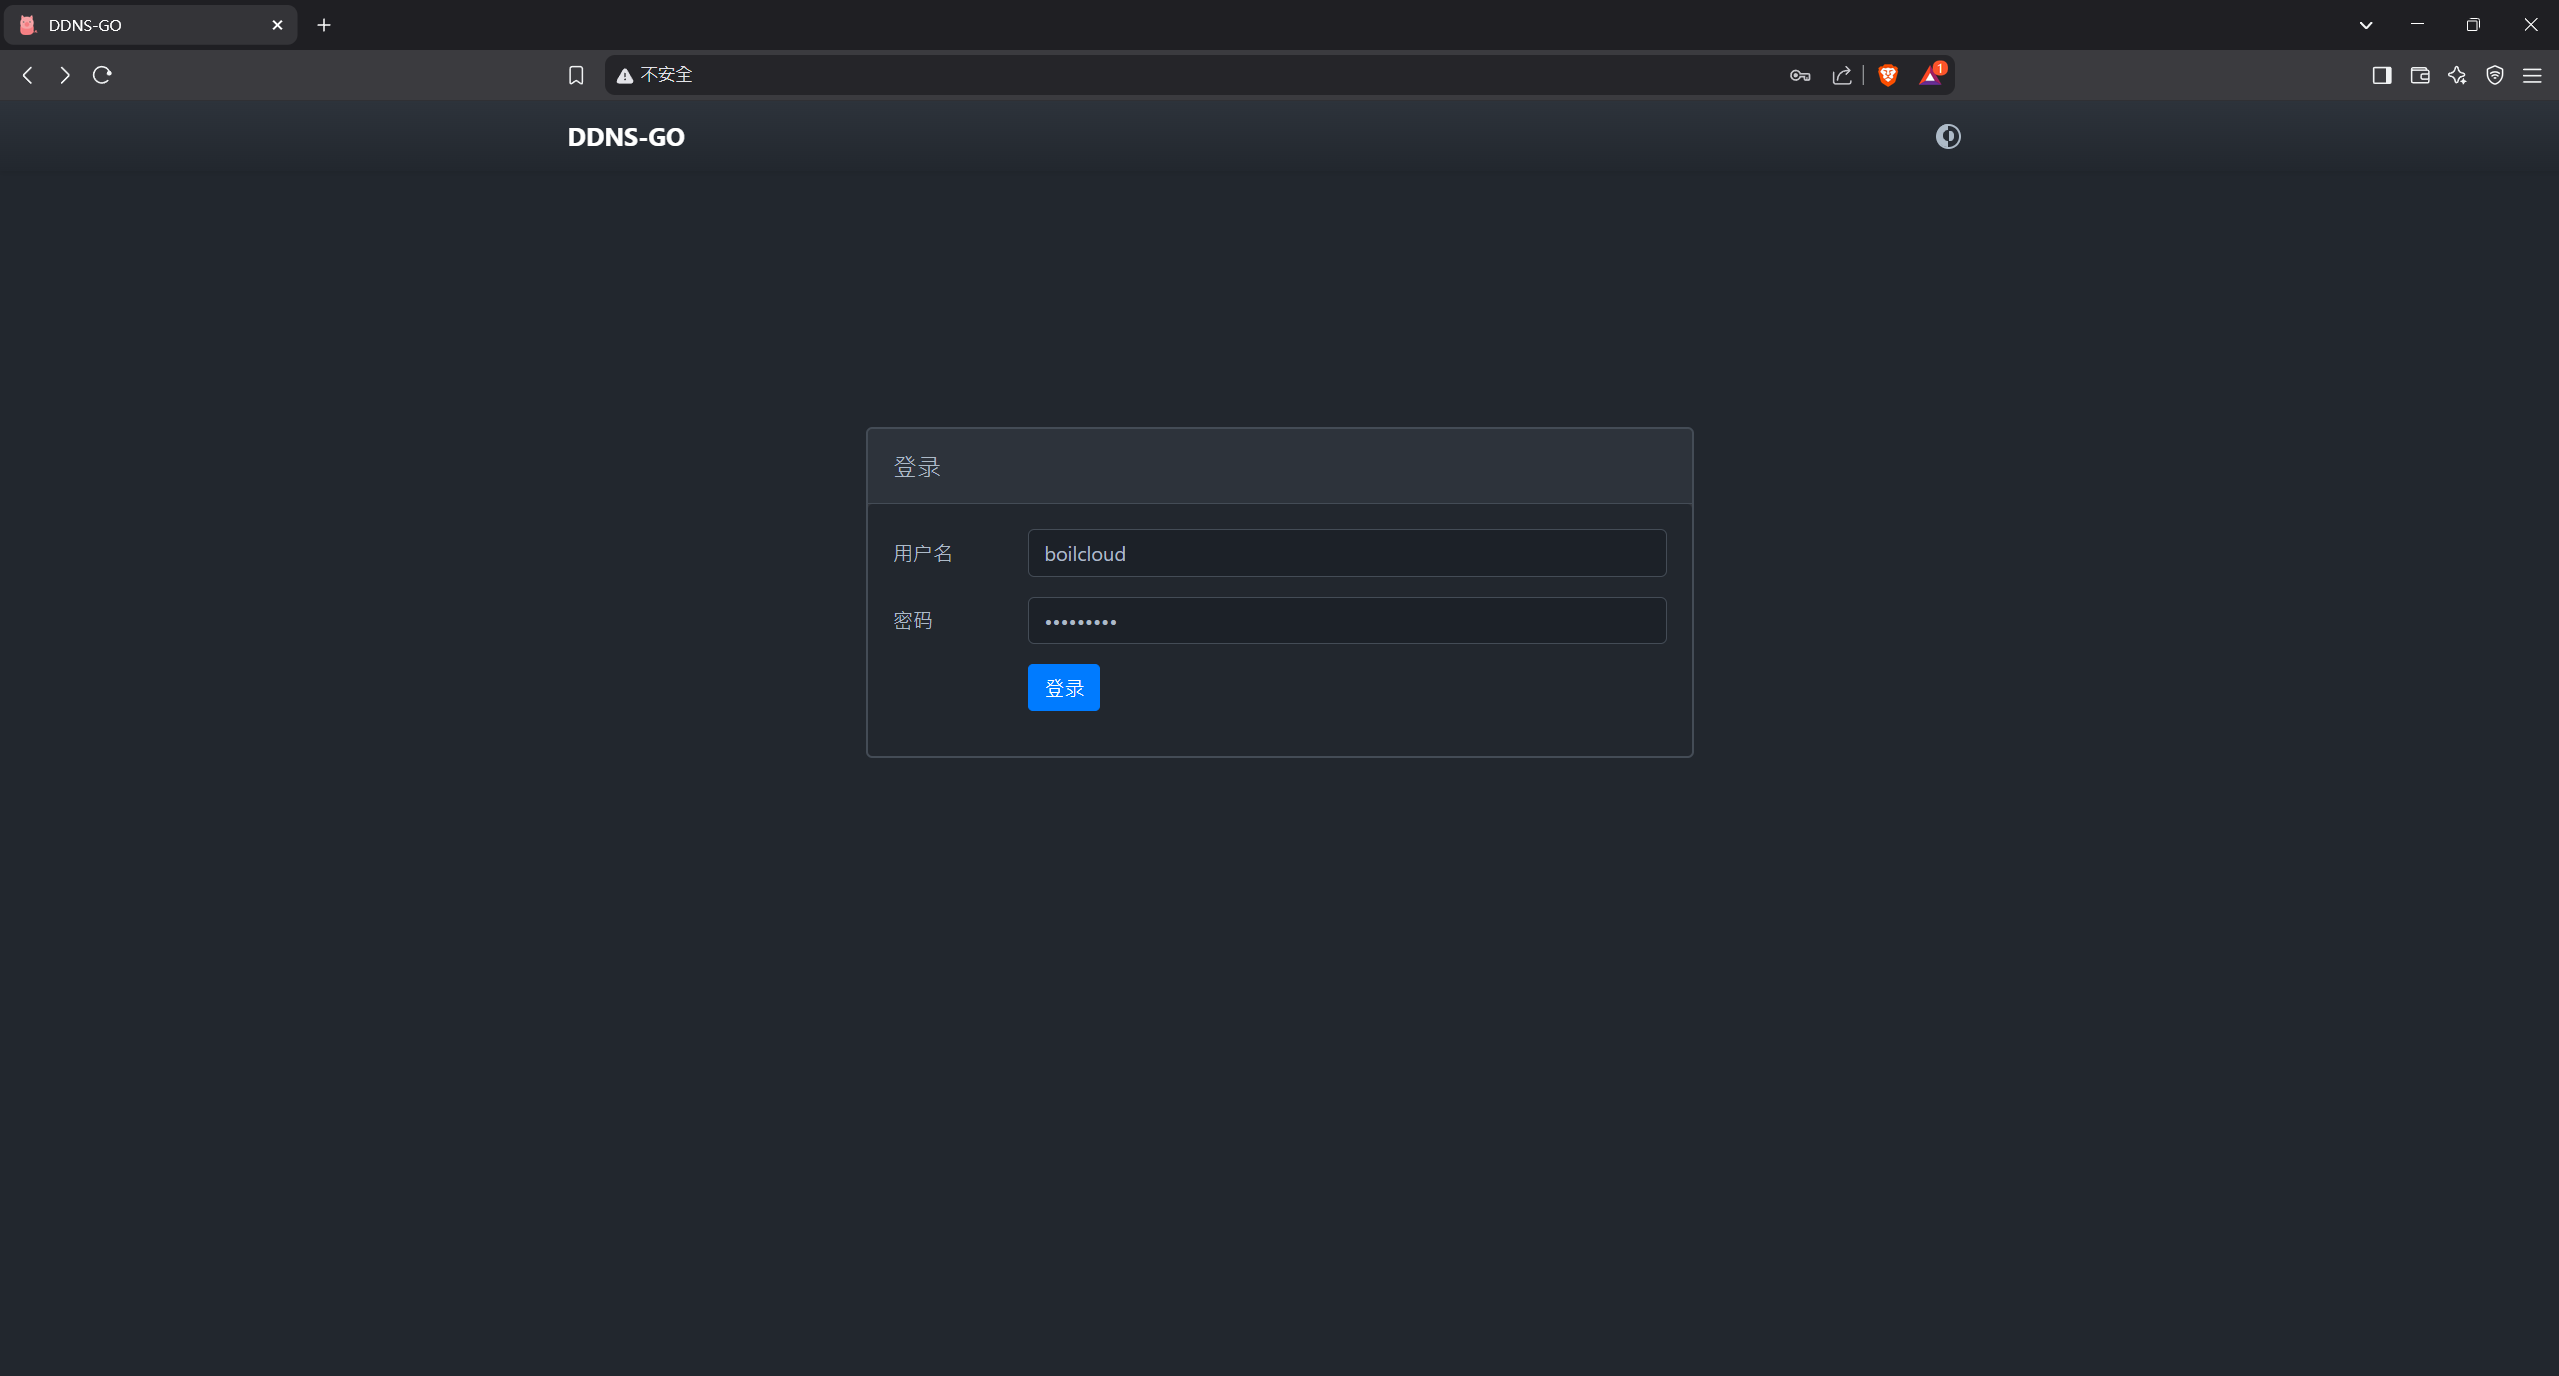Click the blue 登录 login button
Image resolution: width=2559 pixels, height=1376 pixels.
coord(1063,688)
